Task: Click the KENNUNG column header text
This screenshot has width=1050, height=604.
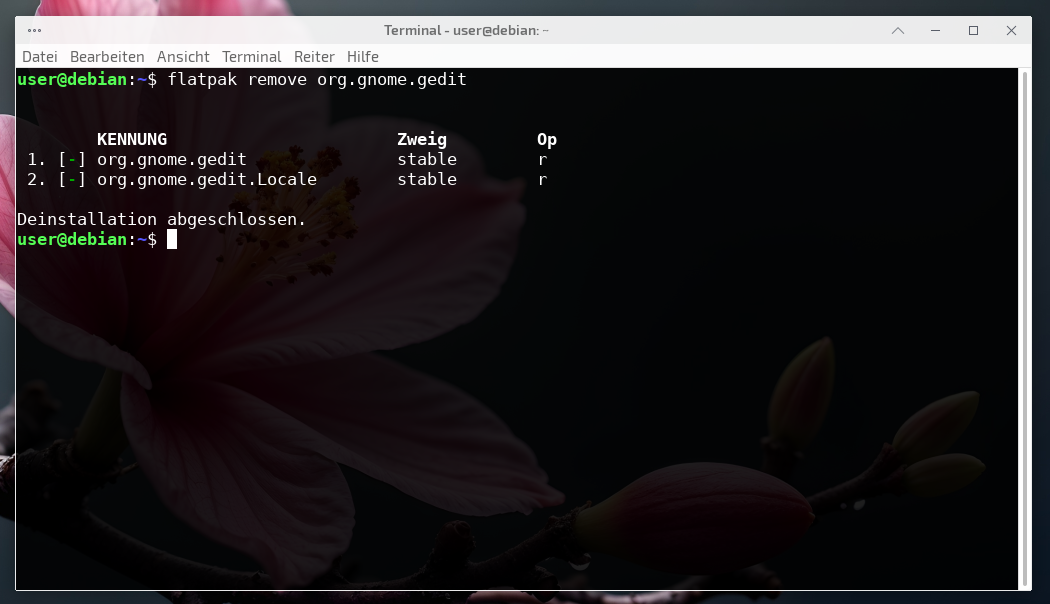Action: (x=132, y=140)
